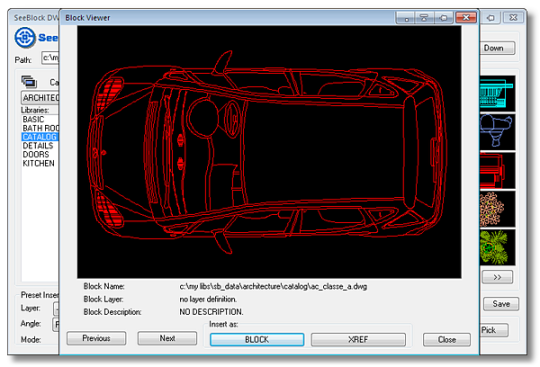
Task: Click the Pick button in SeeBlock window
Action: click(x=494, y=330)
